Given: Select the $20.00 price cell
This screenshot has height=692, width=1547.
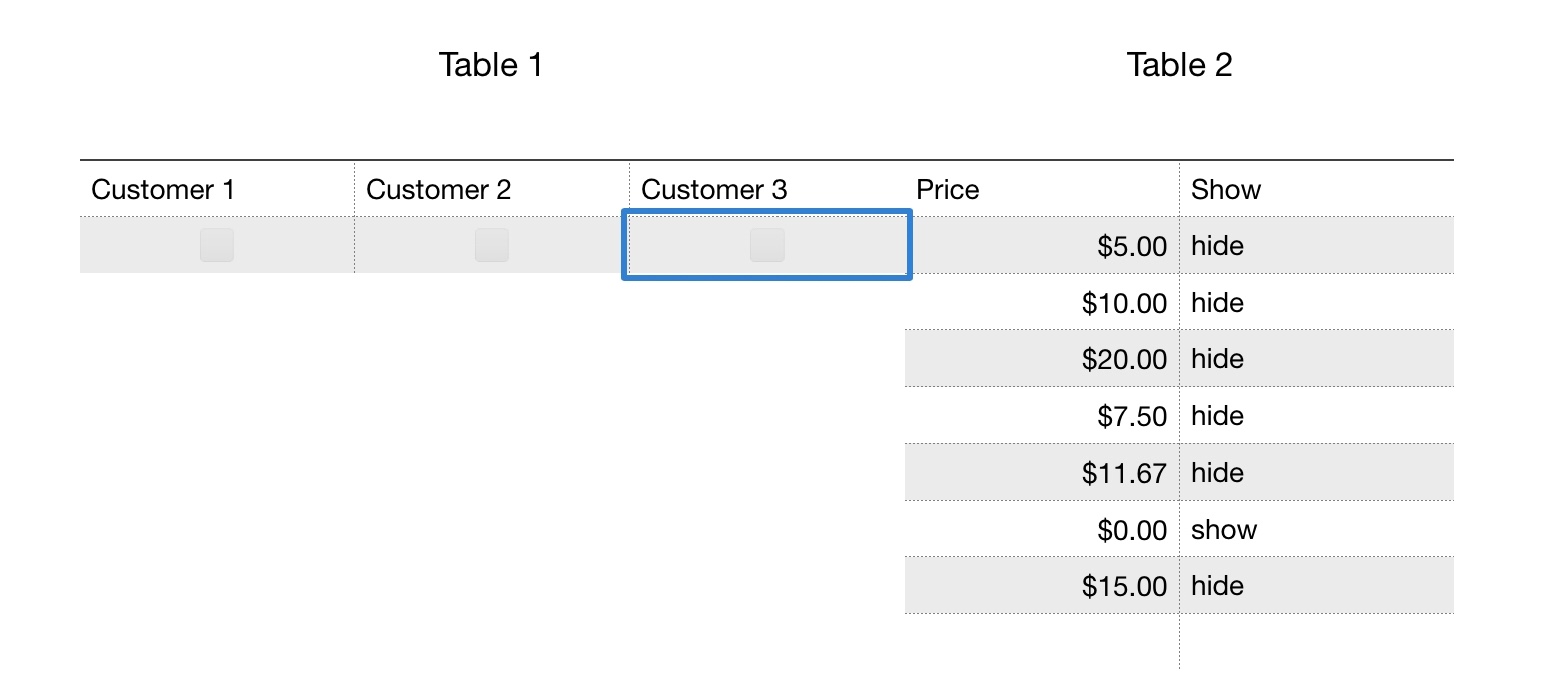Looking at the screenshot, I should point(1042,359).
